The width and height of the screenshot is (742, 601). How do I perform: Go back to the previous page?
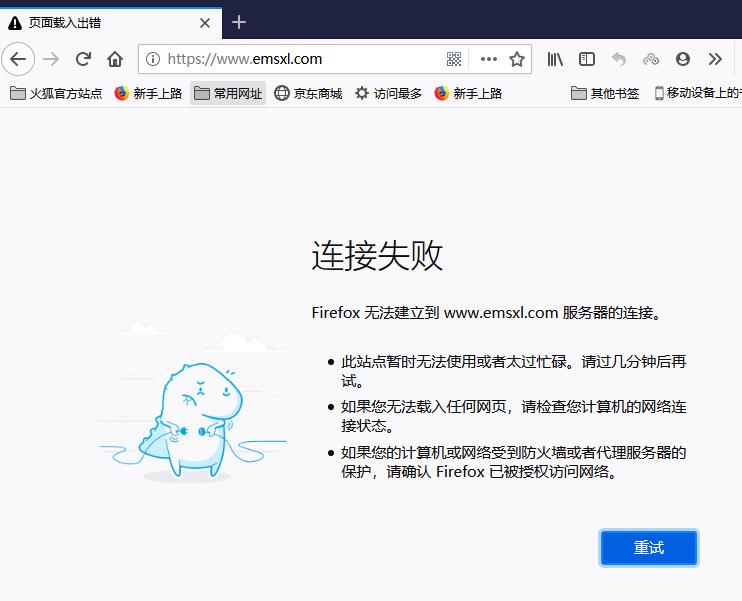pyautogui.click(x=18, y=59)
